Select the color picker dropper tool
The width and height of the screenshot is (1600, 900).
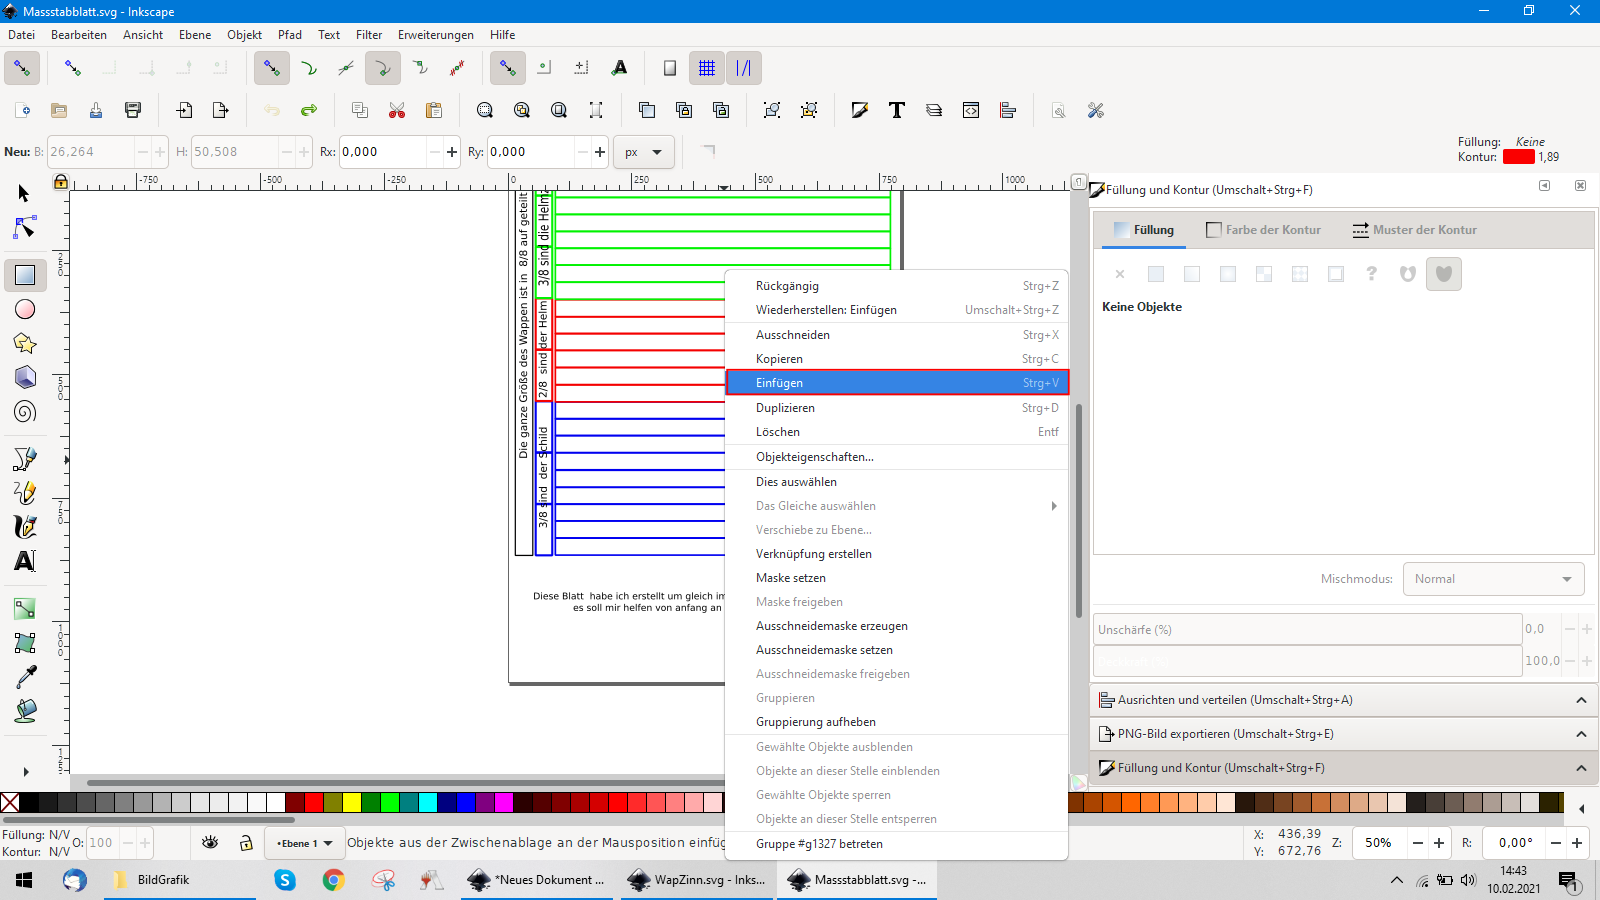pyautogui.click(x=25, y=677)
